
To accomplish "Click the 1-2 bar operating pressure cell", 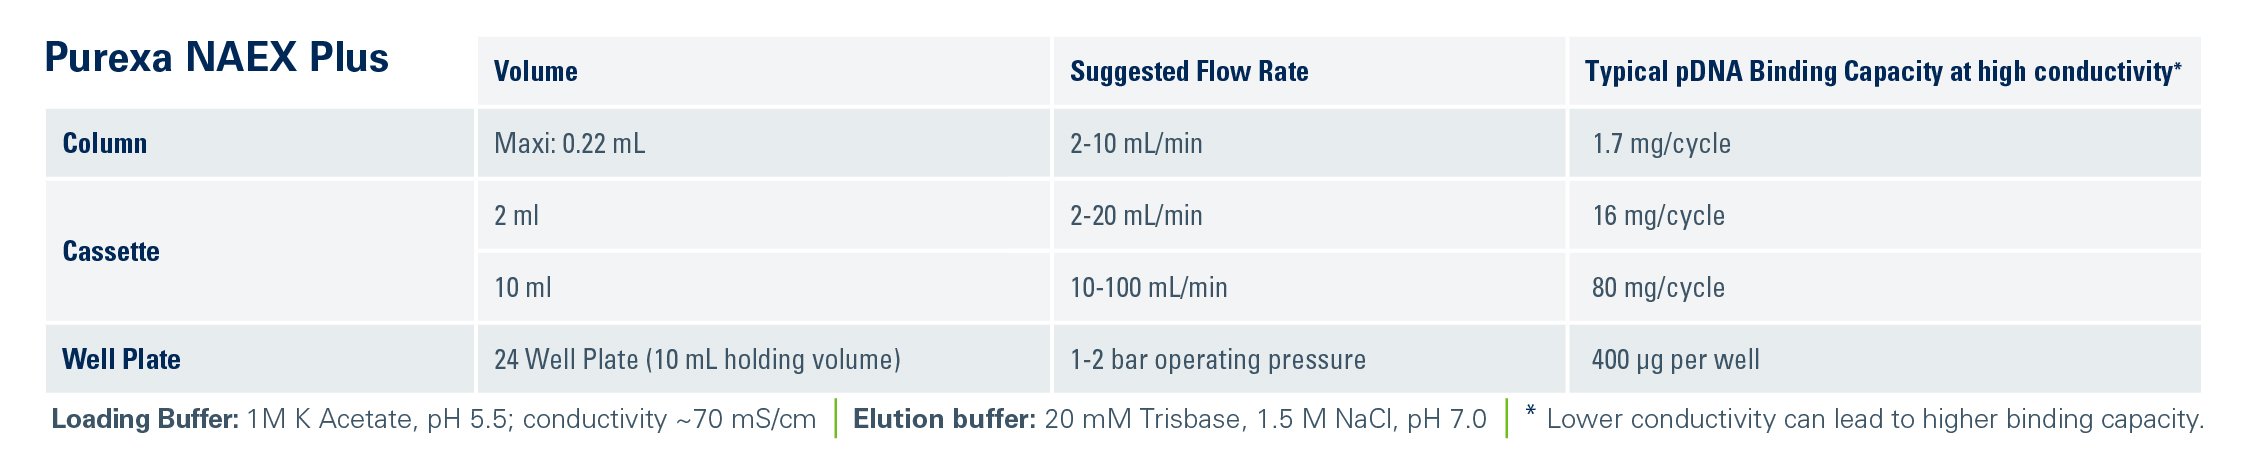I will [1309, 359].
